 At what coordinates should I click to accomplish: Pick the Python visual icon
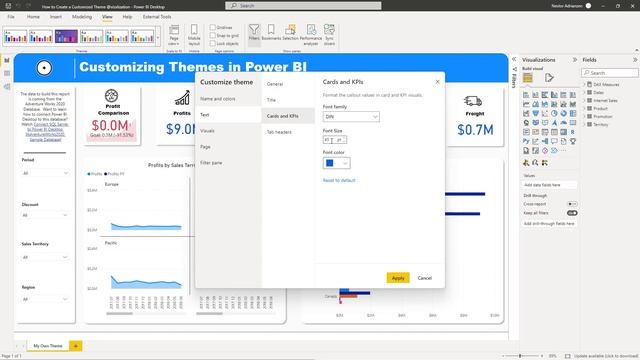pos(526,141)
